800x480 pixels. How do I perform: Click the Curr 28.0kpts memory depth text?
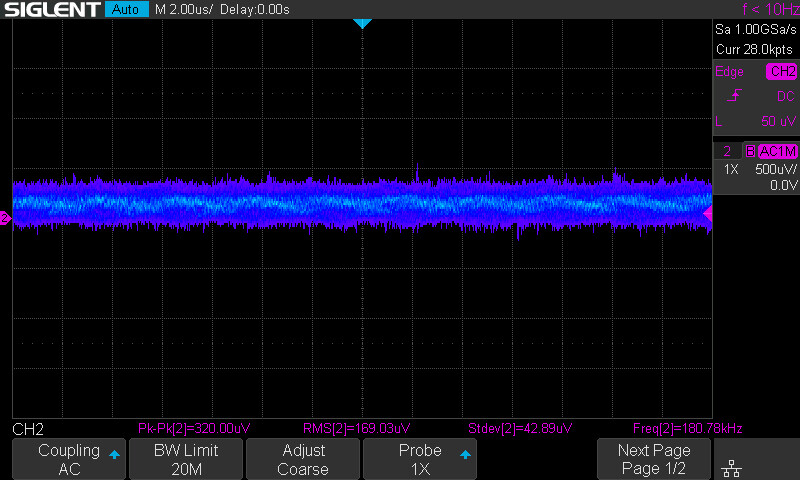754,49
